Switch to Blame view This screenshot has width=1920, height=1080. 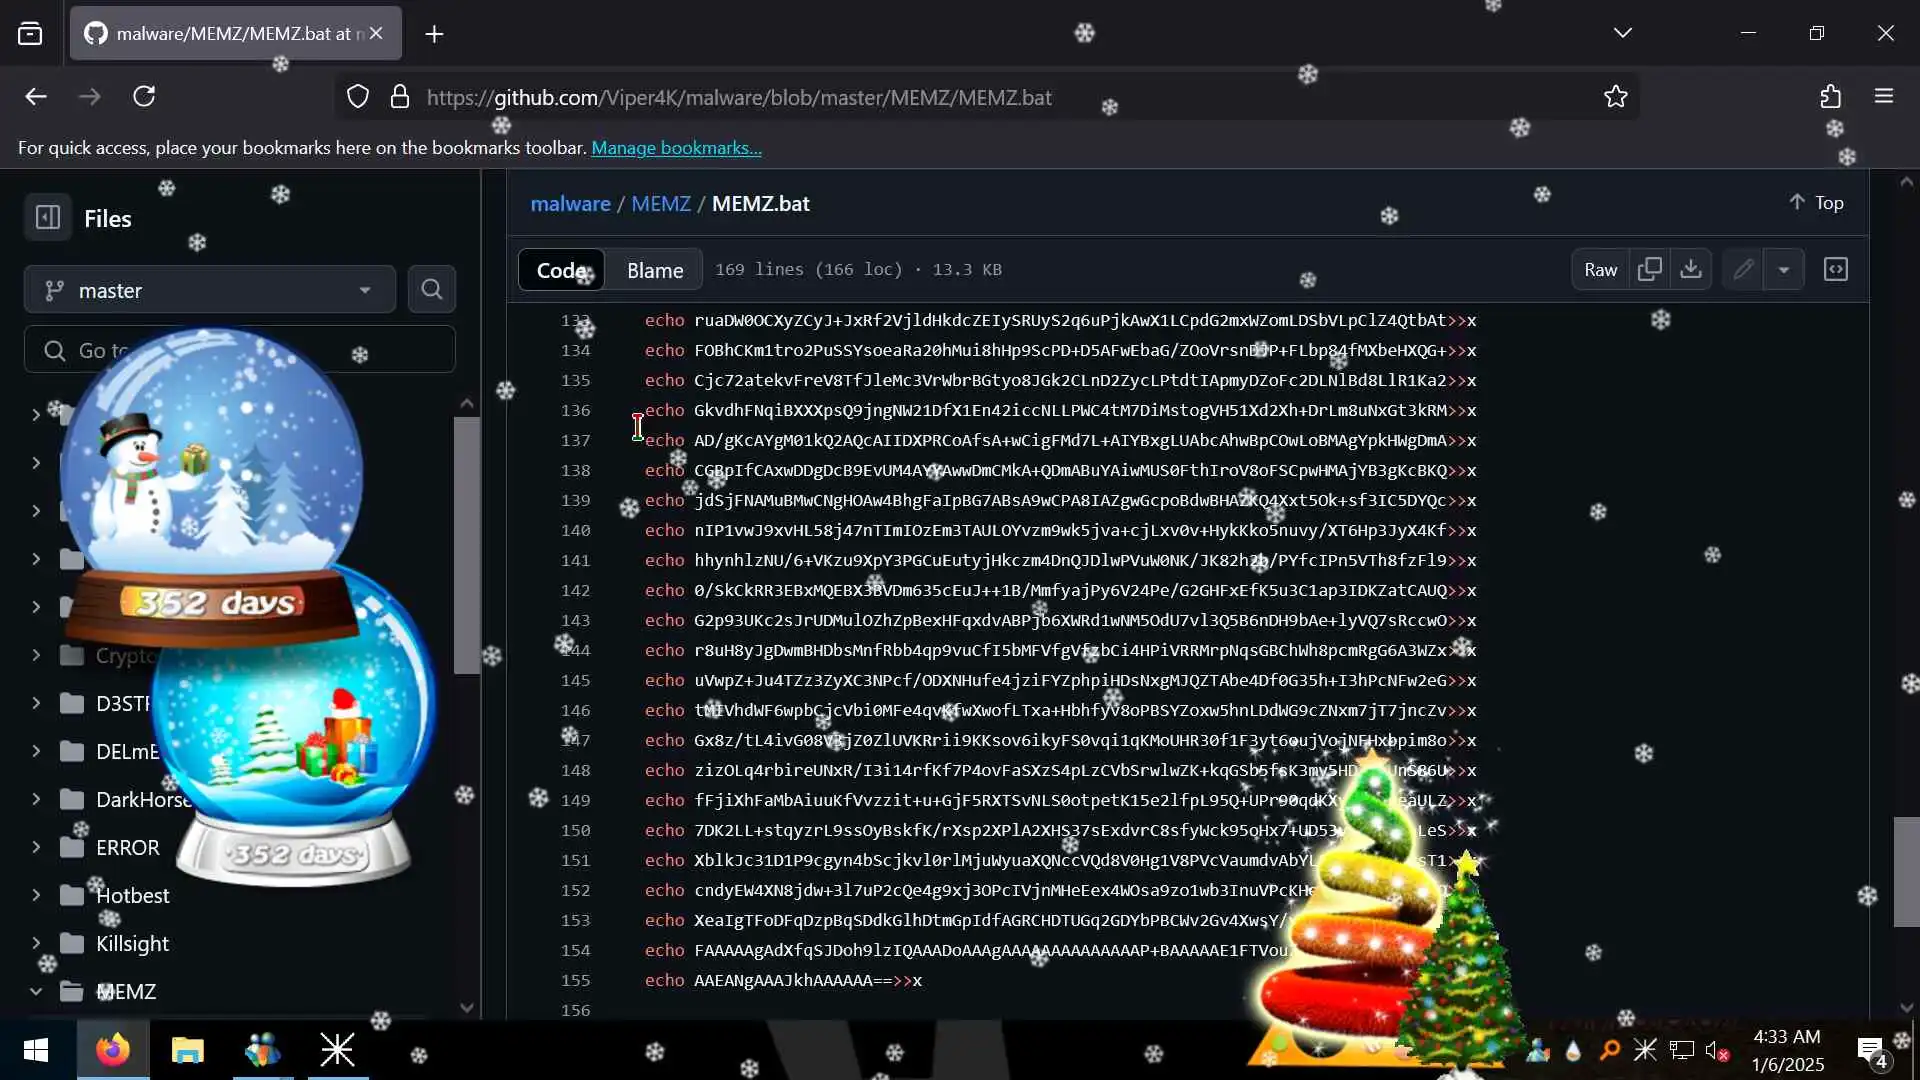click(655, 271)
